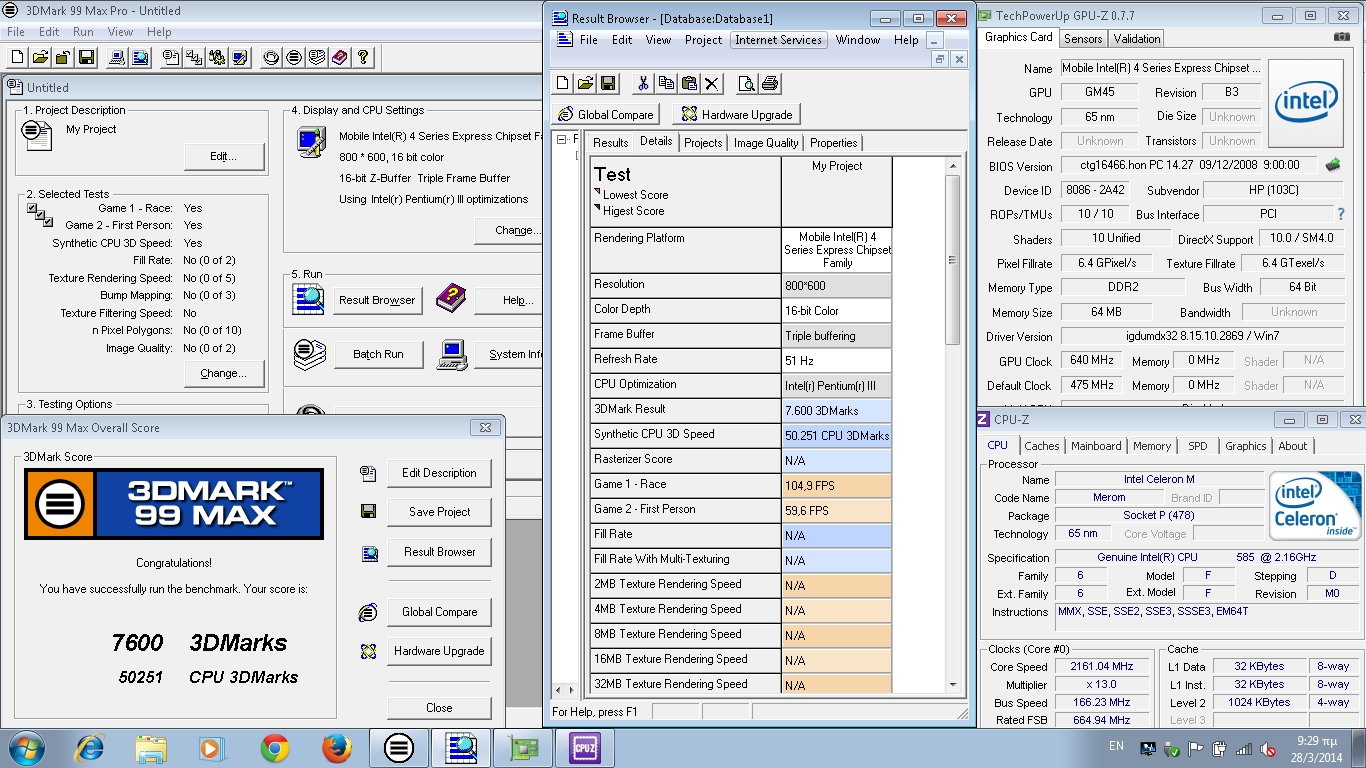Click the Print Preview icon in Result Browser
Image resolution: width=1366 pixels, height=768 pixels.
(x=746, y=83)
